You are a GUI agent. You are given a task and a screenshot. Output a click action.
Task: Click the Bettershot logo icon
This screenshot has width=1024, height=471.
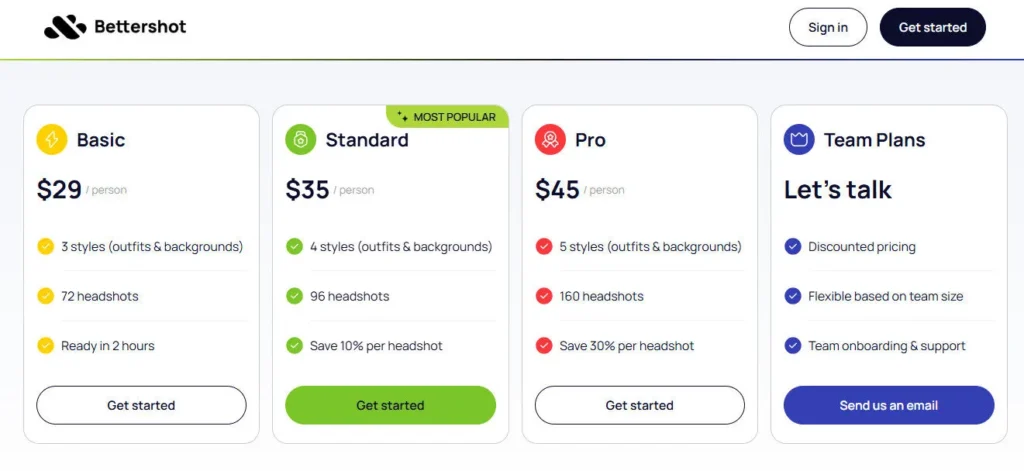(65, 28)
